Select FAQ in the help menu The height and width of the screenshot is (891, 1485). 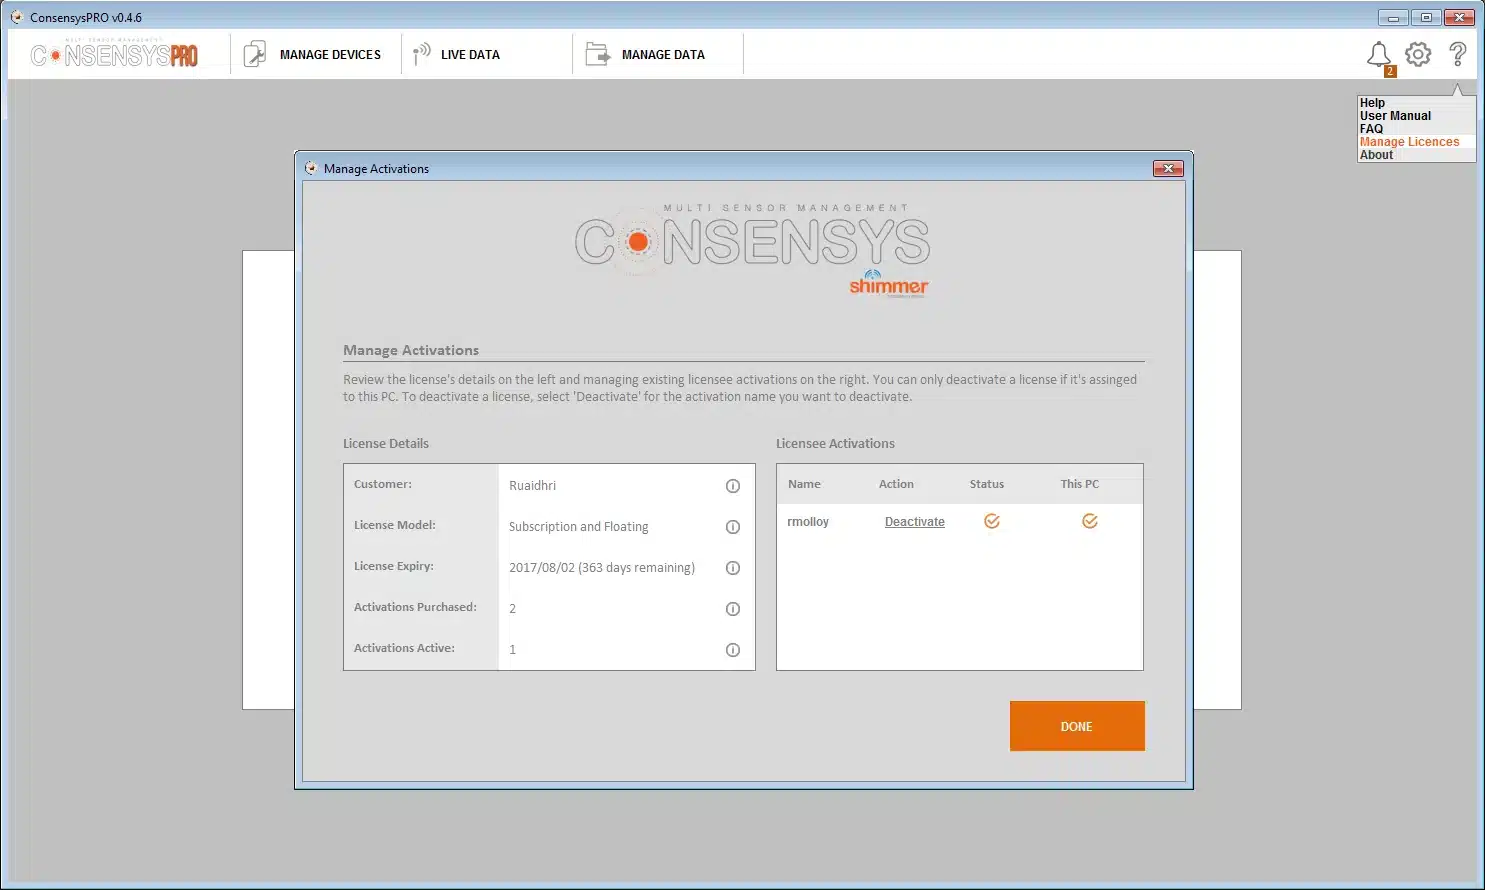[1371, 129]
